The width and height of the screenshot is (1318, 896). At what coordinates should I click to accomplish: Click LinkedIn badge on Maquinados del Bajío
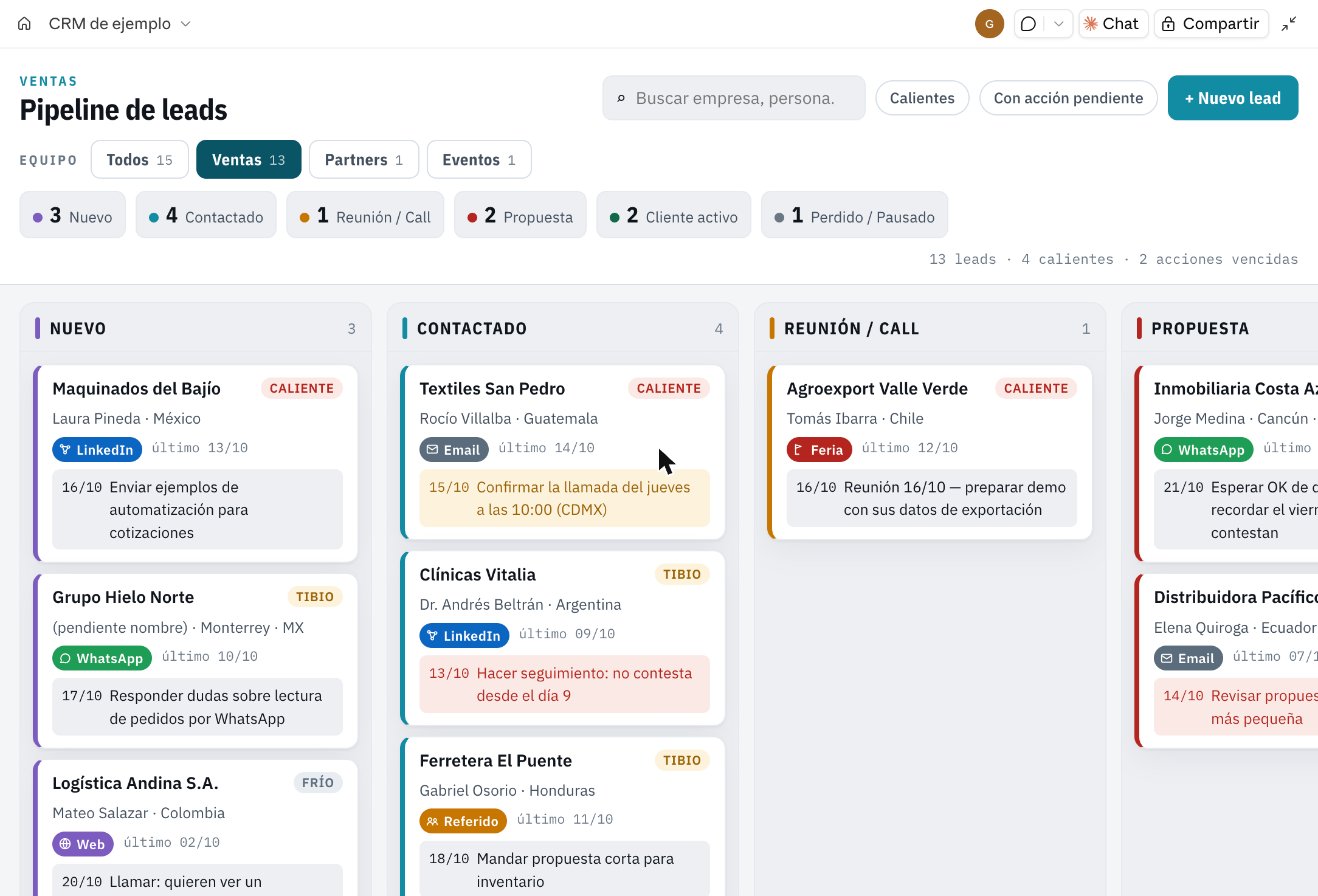click(x=97, y=450)
